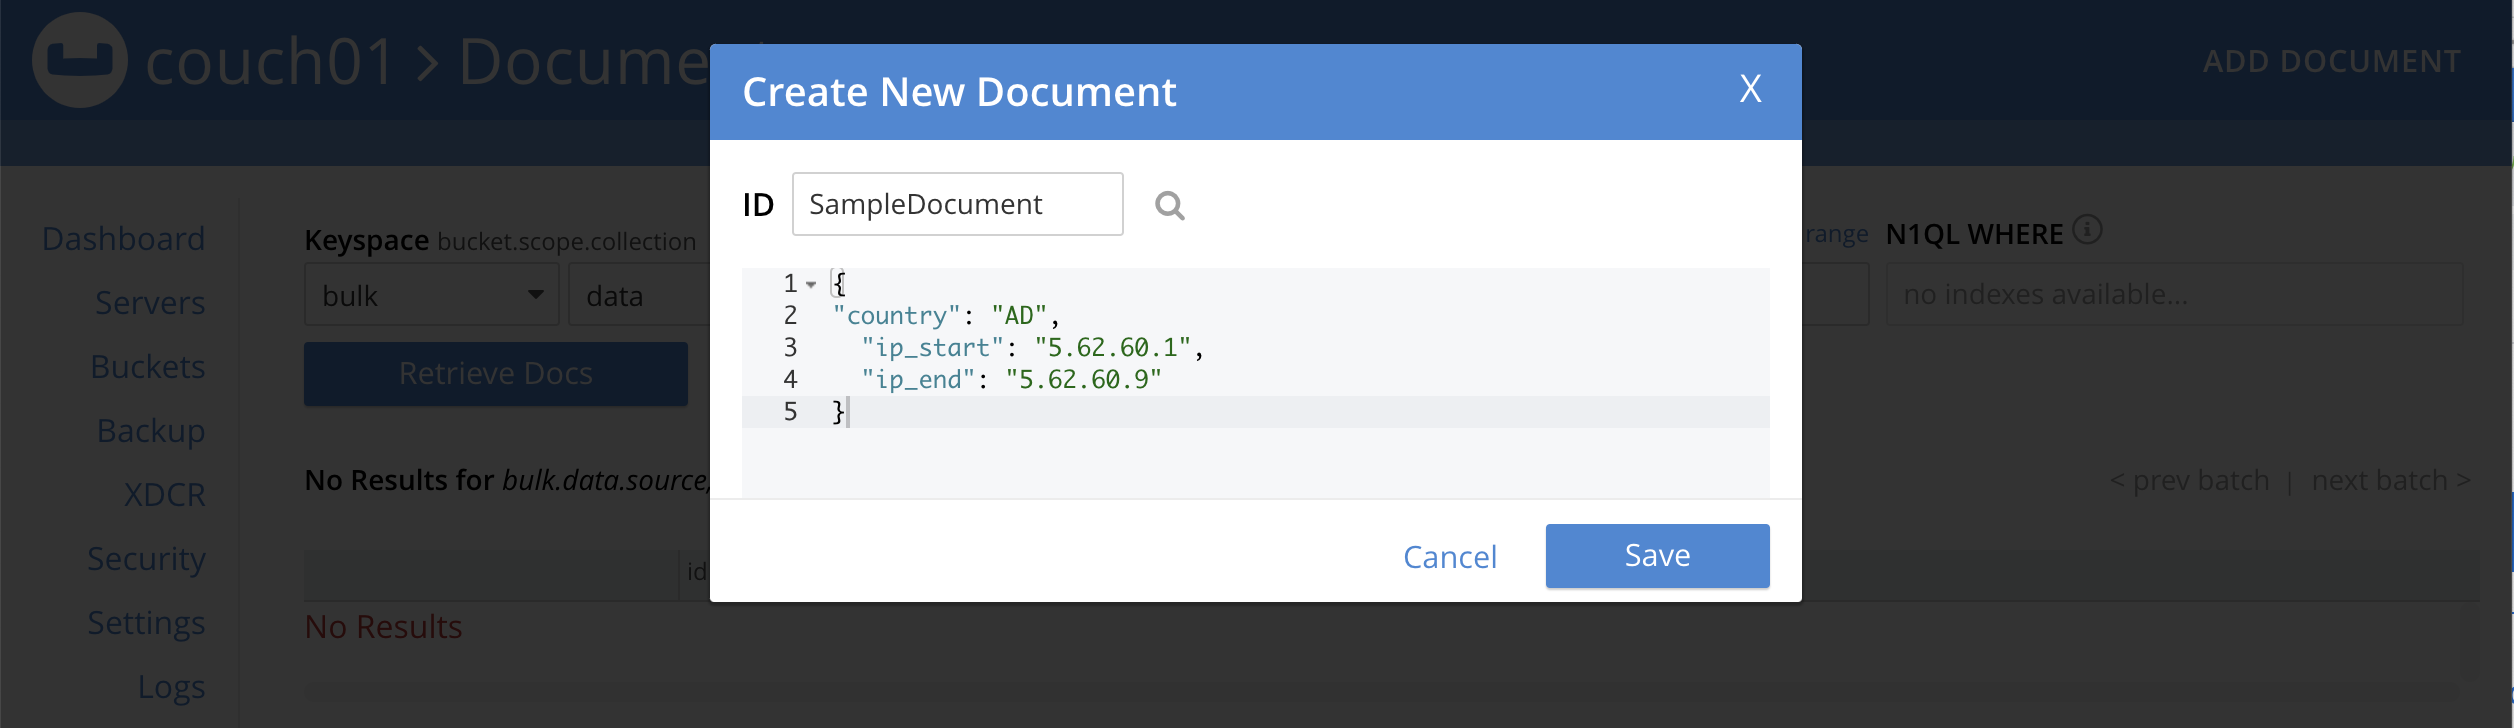The width and height of the screenshot is (2514, 728).
Task: Open Buckets in the sidebar
Action: [x=147, y=367]
